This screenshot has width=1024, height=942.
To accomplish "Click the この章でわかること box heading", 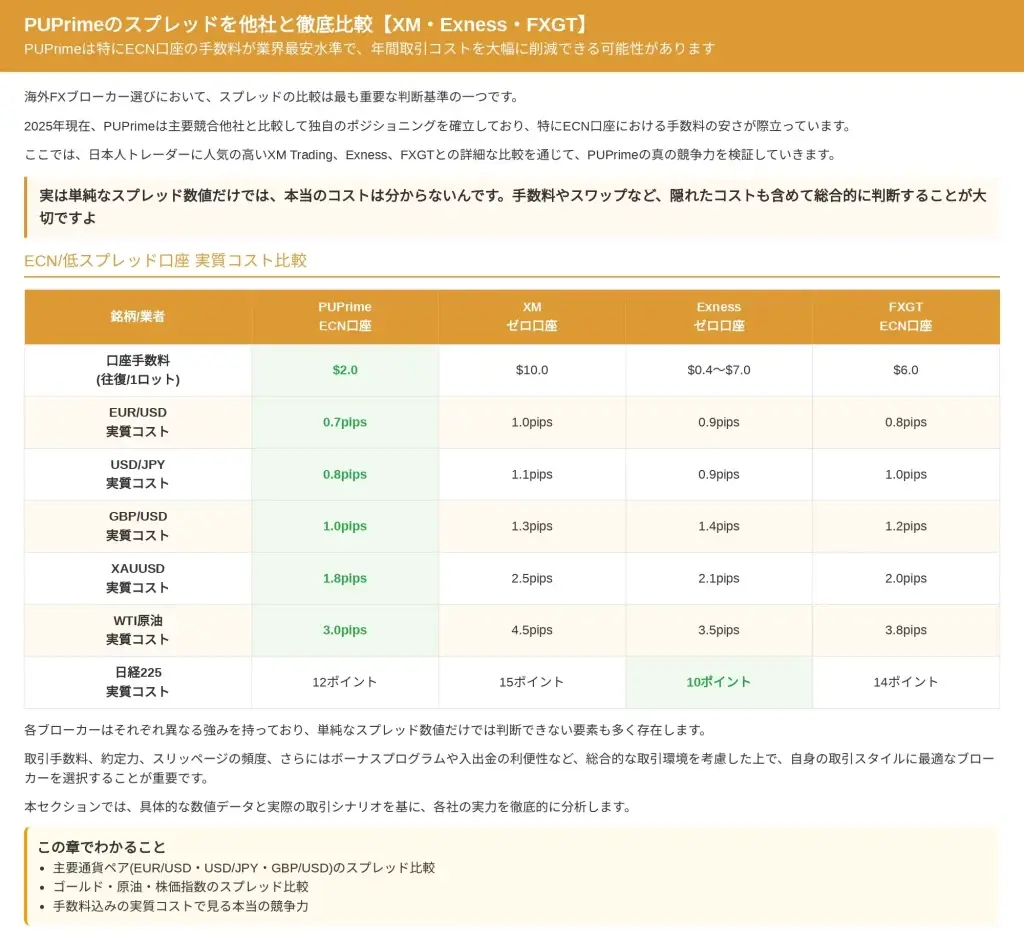I will pyautogui.click(x=102, y=847).
